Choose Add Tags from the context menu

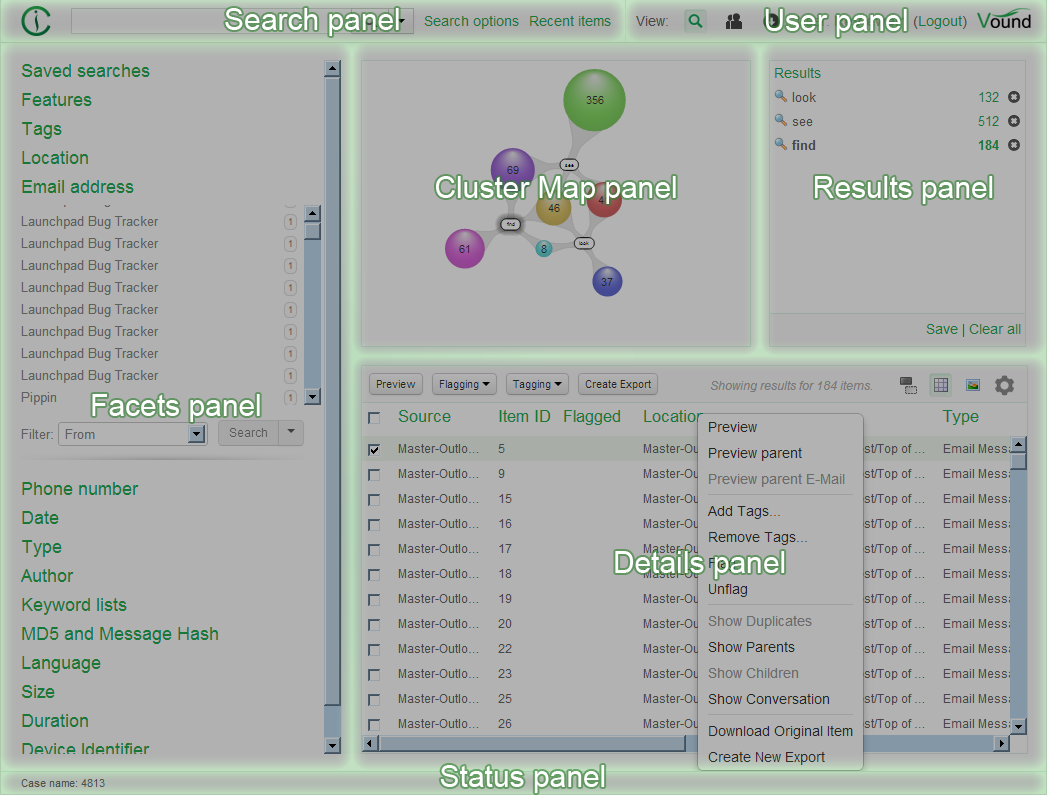(x=744, y=511)
